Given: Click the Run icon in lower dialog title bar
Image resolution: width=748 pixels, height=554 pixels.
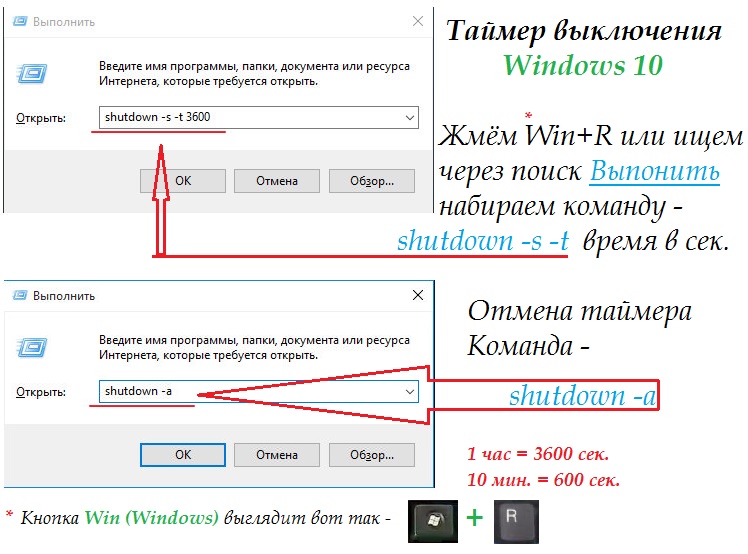Looking at the screenshot, I should (x=20, y=295).
